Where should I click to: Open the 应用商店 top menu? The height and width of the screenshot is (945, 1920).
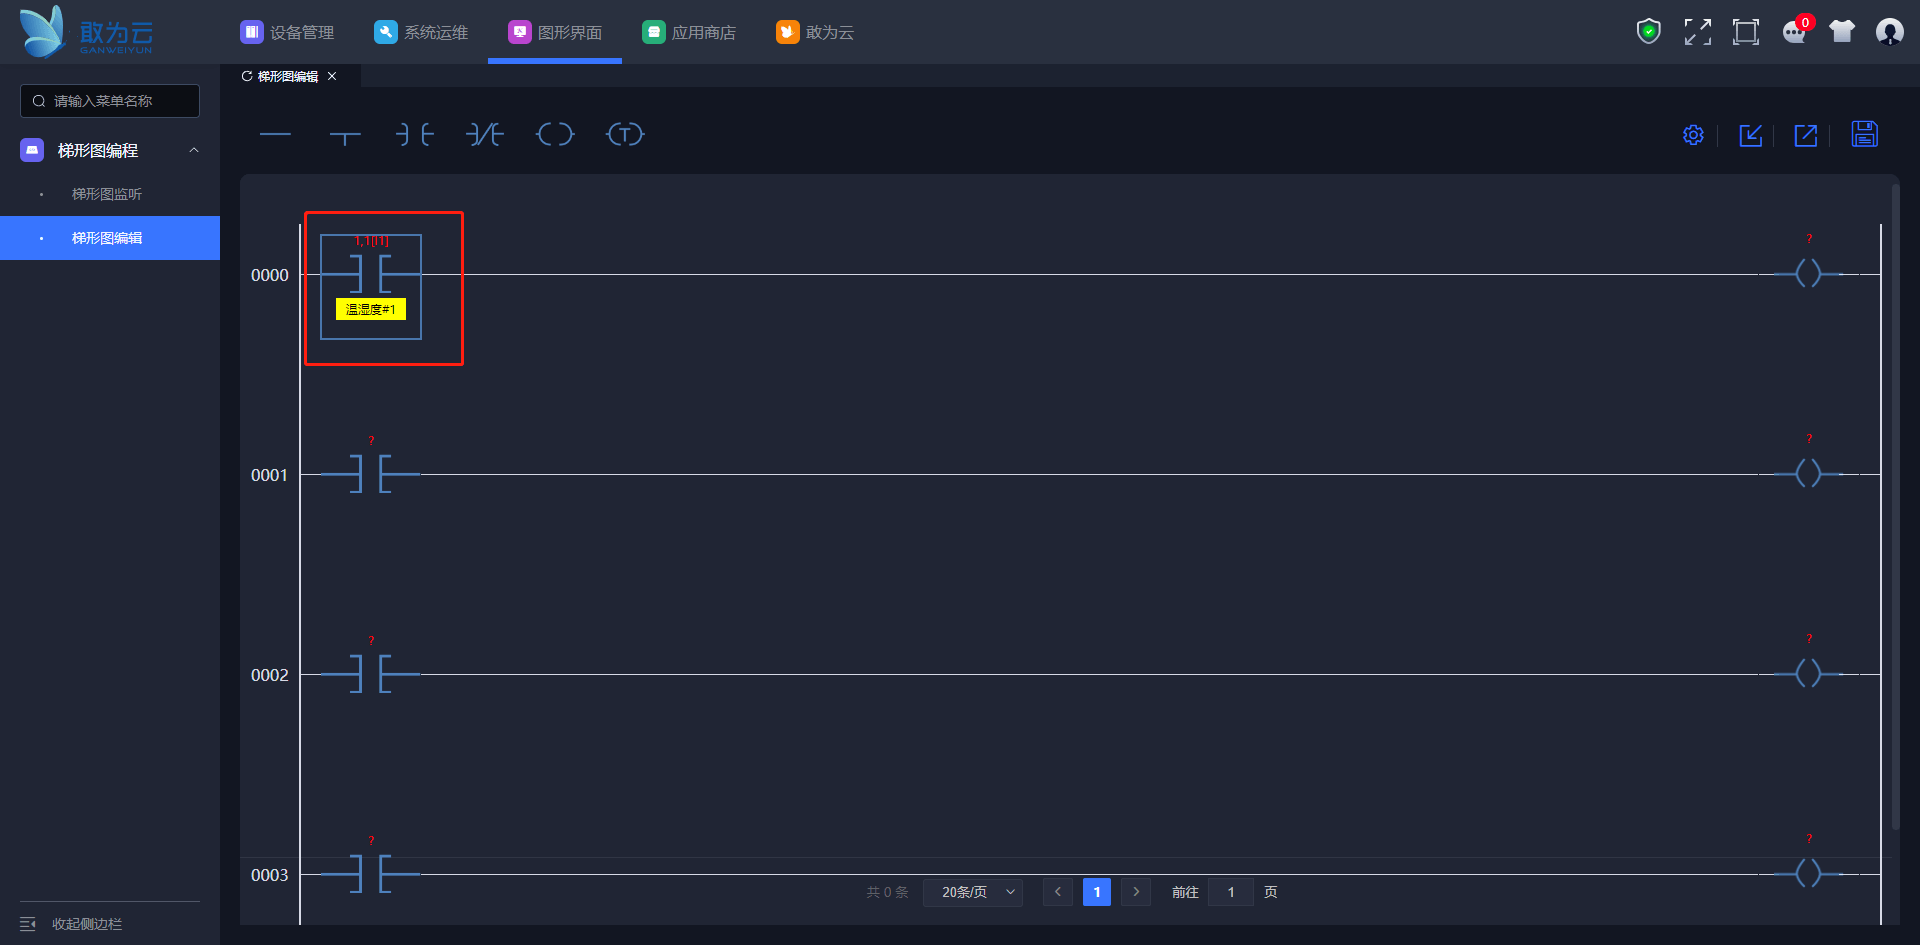(689, 32)
